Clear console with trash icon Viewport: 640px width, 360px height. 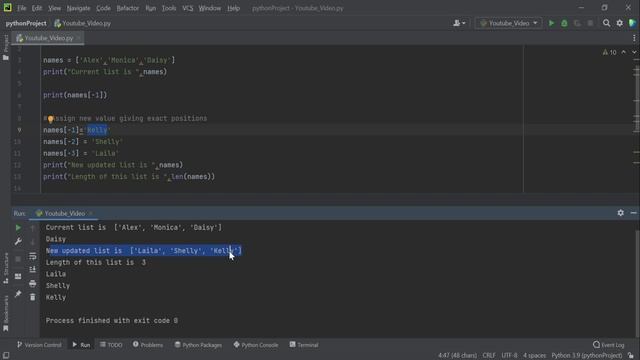tap(33, 297)
